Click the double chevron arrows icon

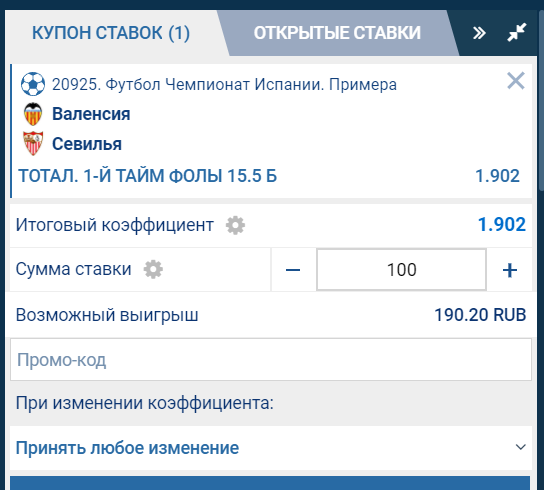(479, 33)
